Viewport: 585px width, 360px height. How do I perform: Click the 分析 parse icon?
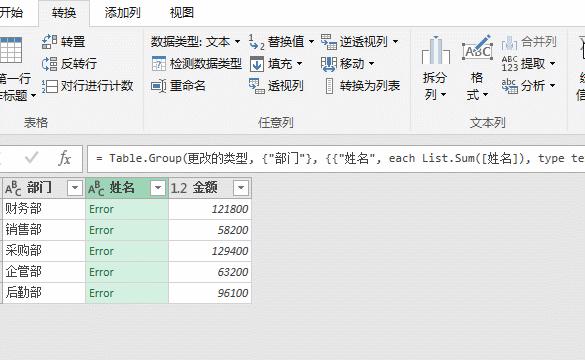pyautogui.click(x=510, y=86)
